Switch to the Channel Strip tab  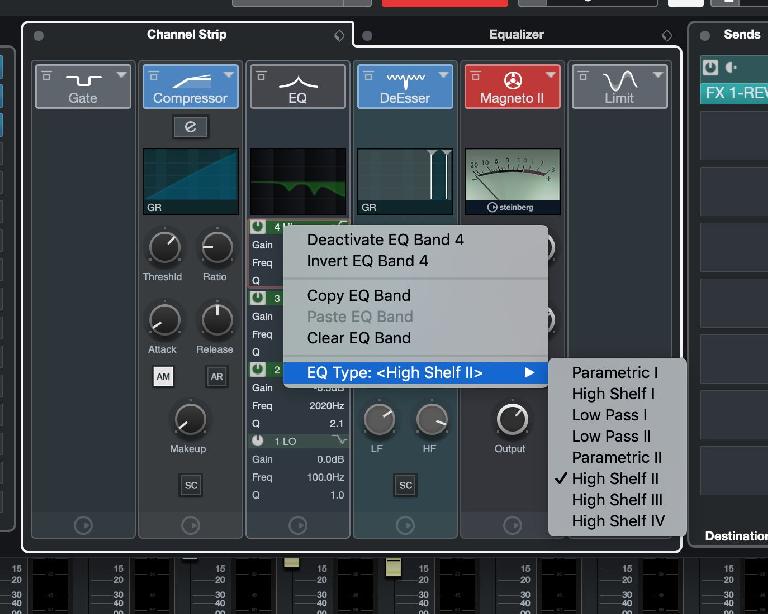tap(187, 34)
